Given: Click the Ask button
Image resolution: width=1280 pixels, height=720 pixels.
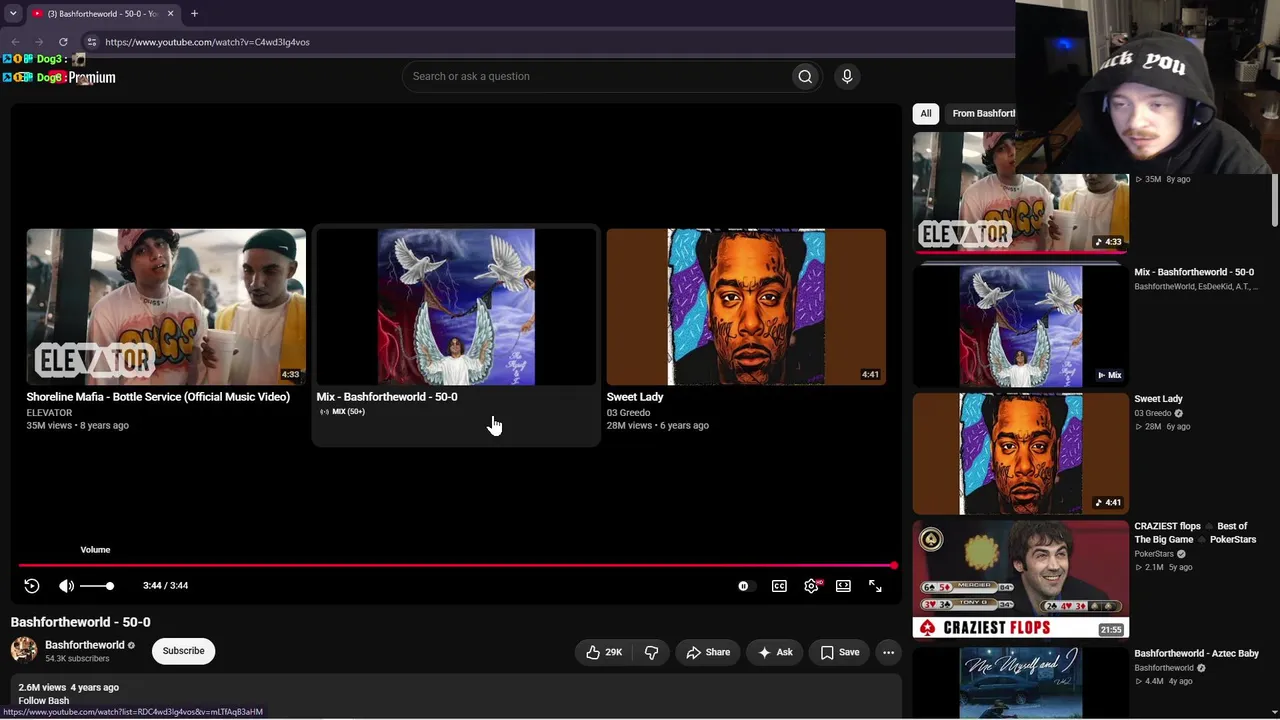Looking at the screenshot, I should [775, 652].
